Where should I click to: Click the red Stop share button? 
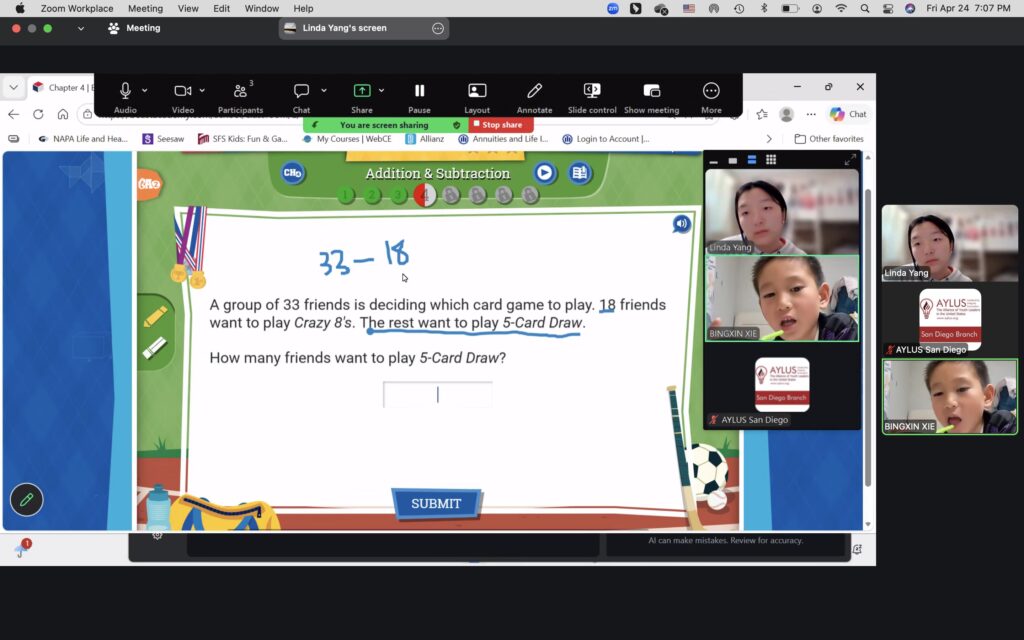501,125
